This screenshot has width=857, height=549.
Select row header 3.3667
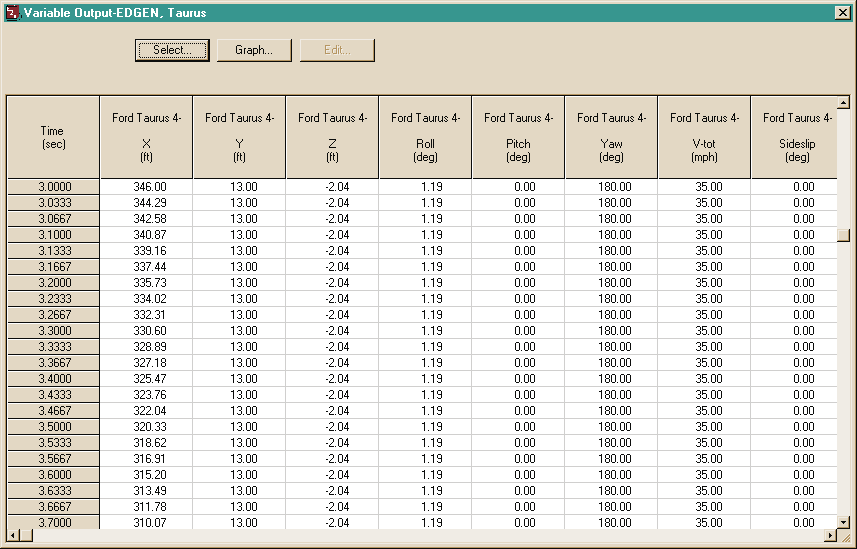(x=53, y=363)
